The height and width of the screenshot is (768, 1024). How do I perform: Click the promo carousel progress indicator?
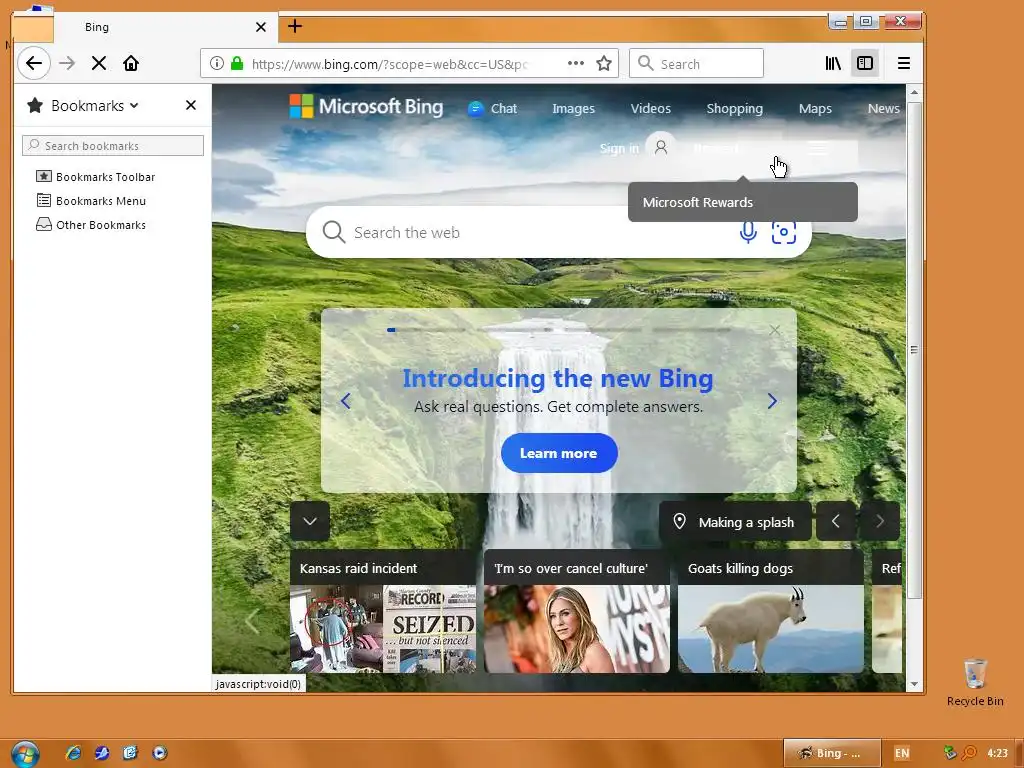coord(559,330)
